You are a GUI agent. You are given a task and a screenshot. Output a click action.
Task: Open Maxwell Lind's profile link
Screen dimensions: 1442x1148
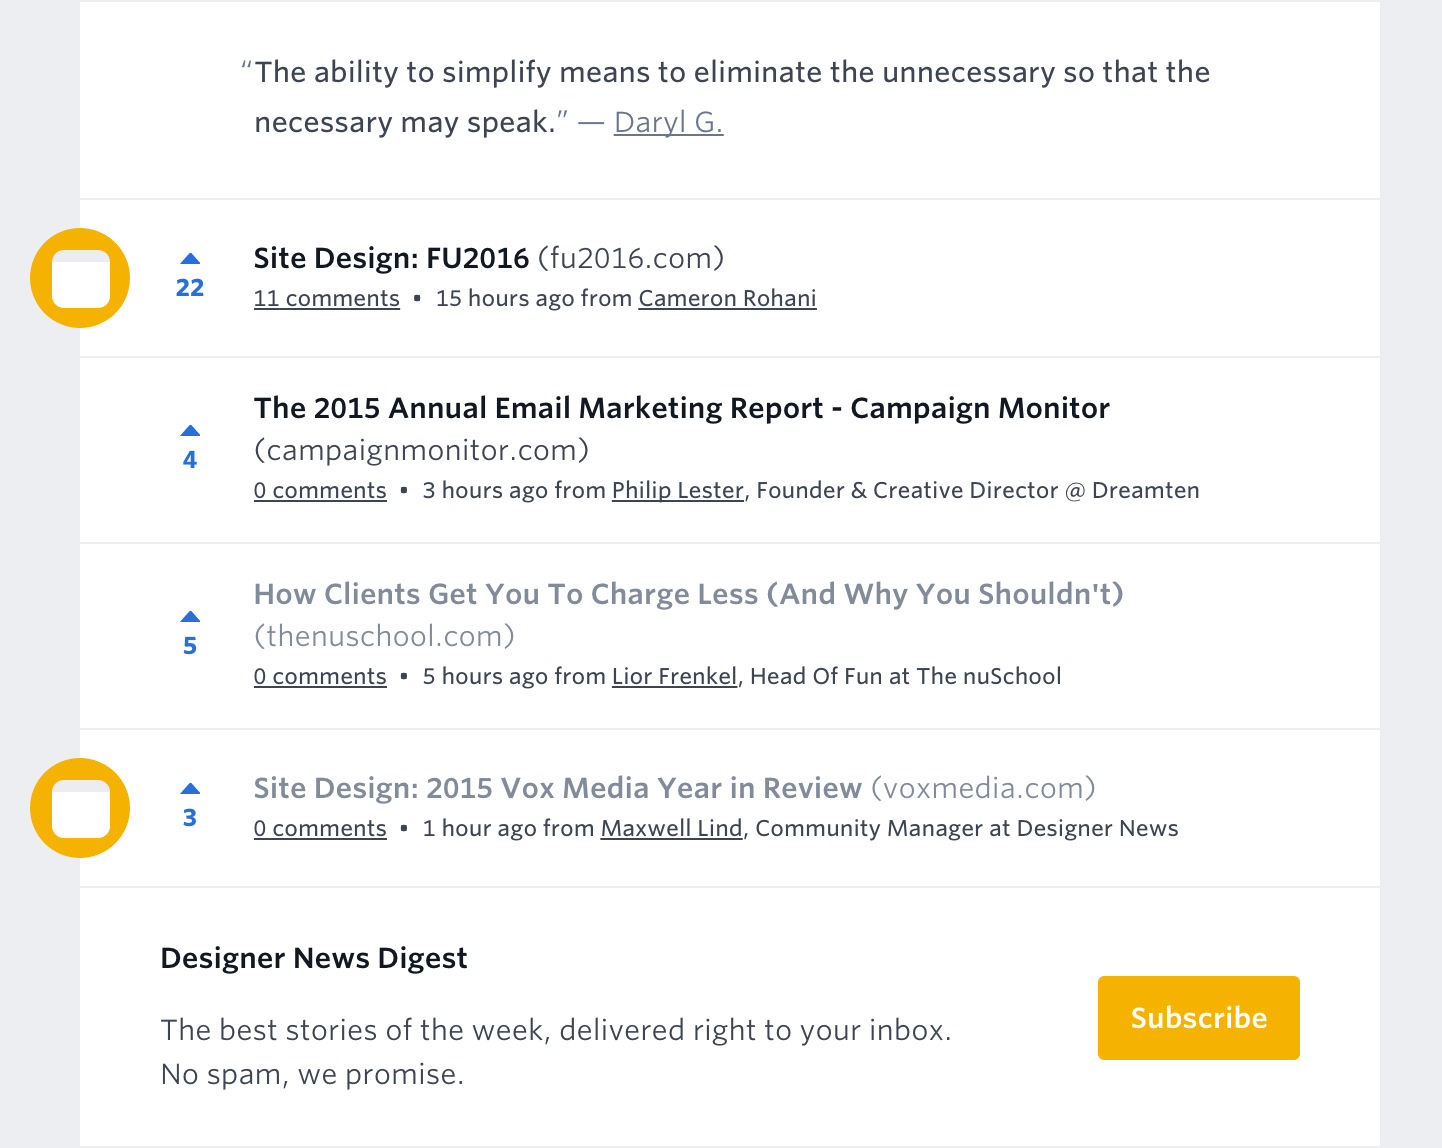671,828
